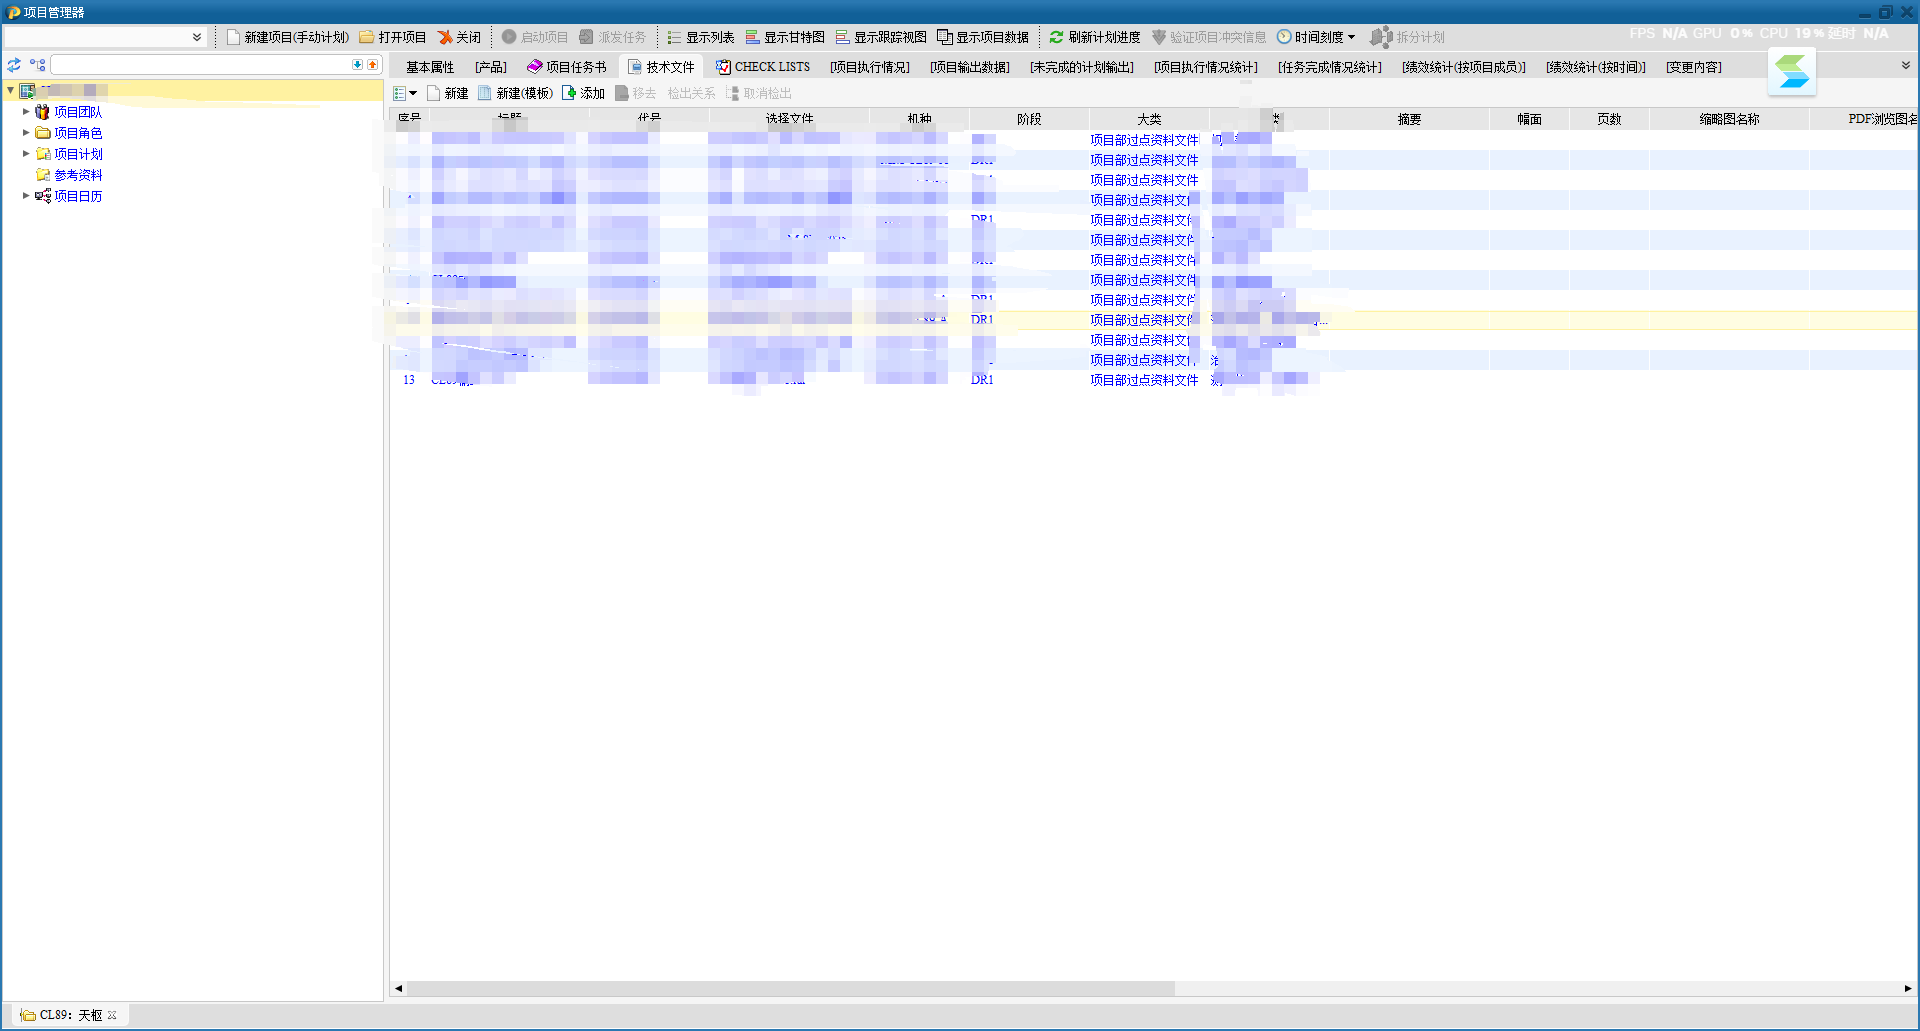Click the 阶段 column header
The height and width of the screenshot is (1031, 1920).
[1029, 119]
